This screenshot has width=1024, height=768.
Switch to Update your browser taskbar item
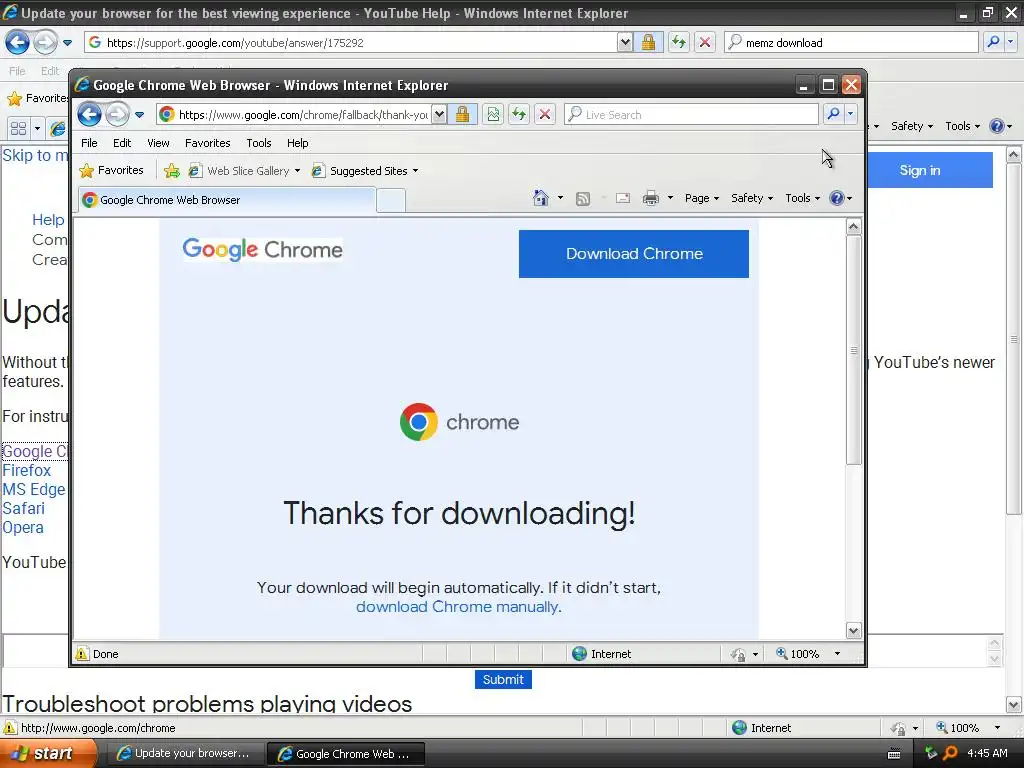(x=185, y=753)
